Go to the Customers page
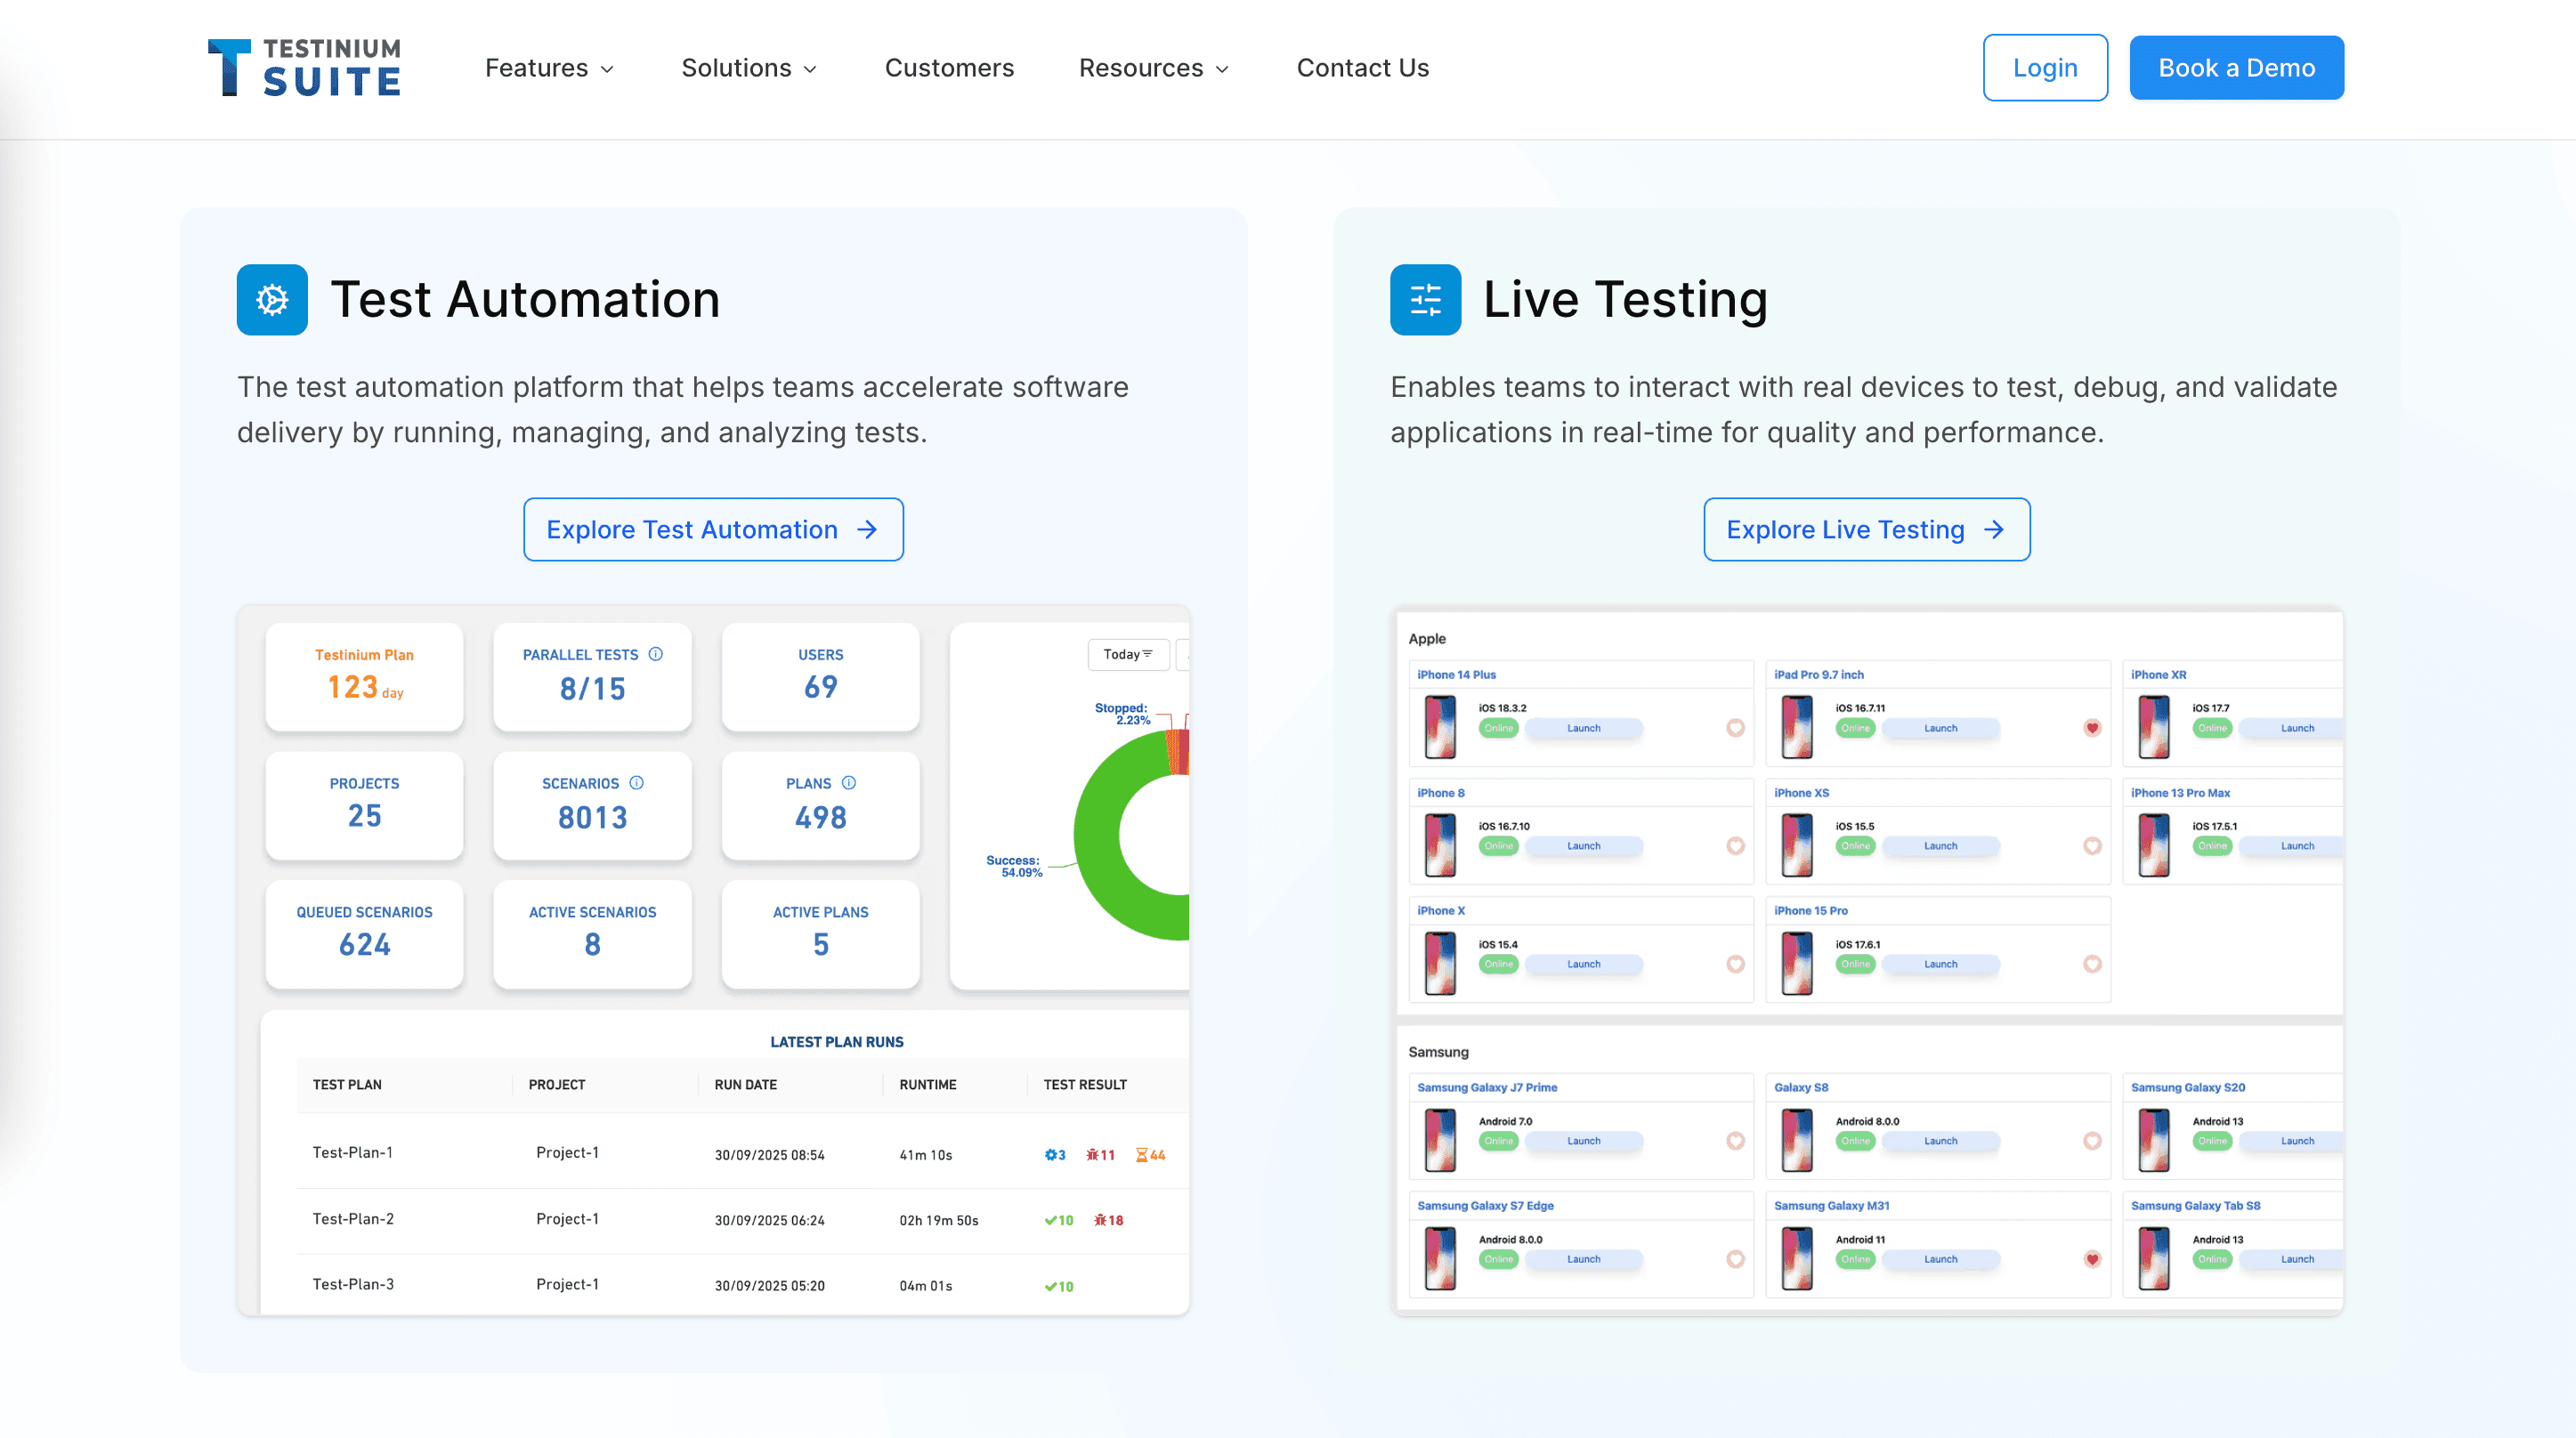Screen dimensions: 2576x1438 click(x=949, y=68)
